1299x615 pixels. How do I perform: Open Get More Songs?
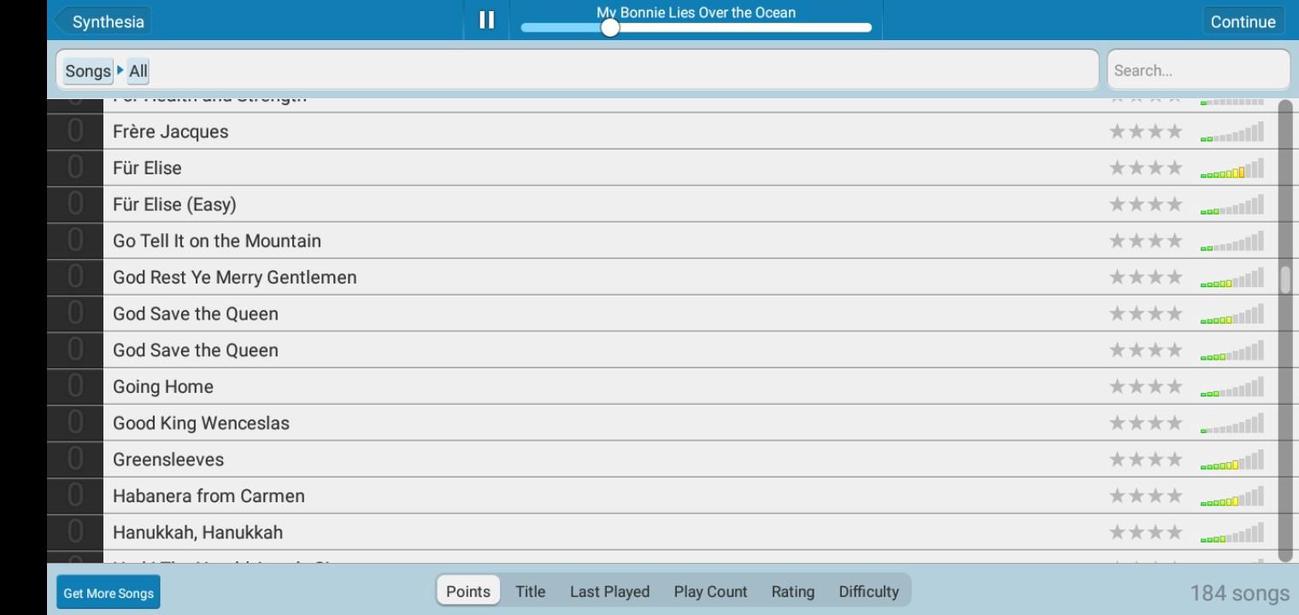107,592
